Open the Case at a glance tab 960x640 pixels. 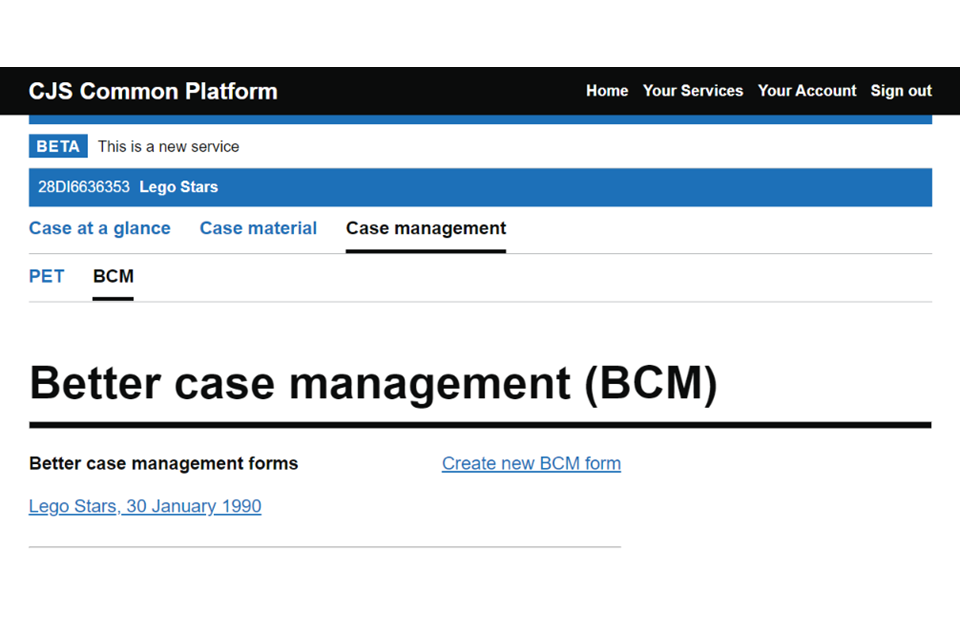click(x=99, y=228)
